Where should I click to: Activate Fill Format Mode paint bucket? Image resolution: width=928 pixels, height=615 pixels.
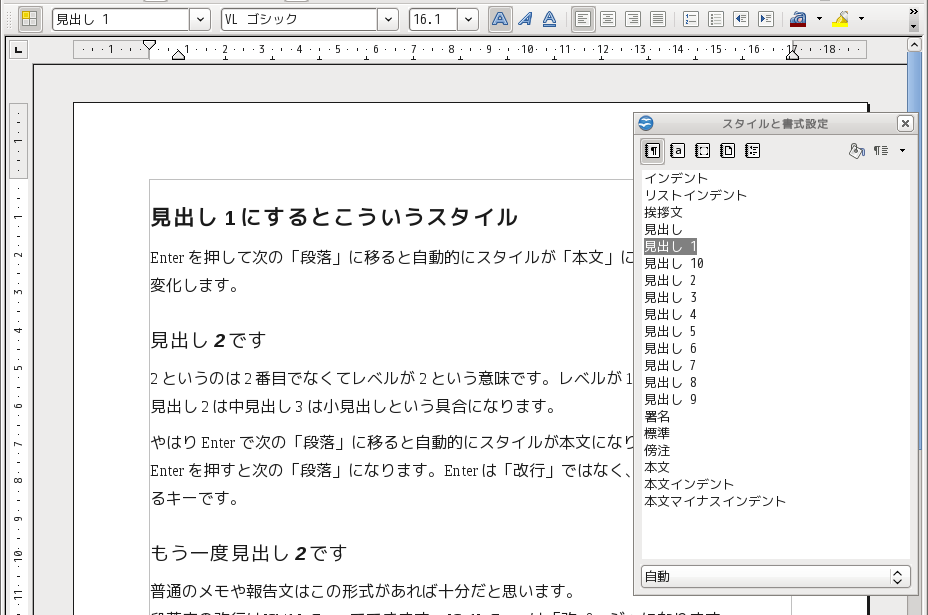click(856, 151)
